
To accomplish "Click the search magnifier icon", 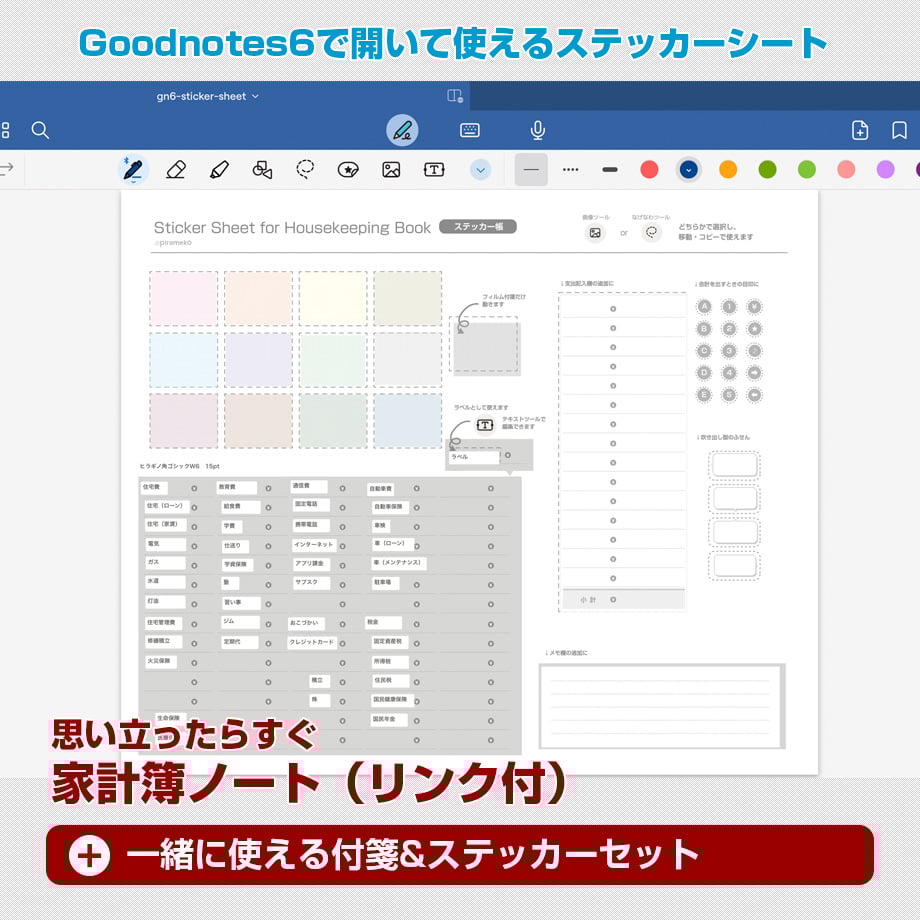I will [40, 130].
